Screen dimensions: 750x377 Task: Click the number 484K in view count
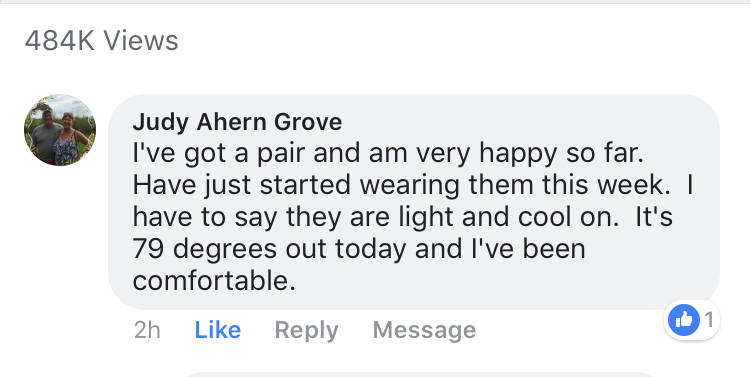pyautogui.click(x=60, y=41)
